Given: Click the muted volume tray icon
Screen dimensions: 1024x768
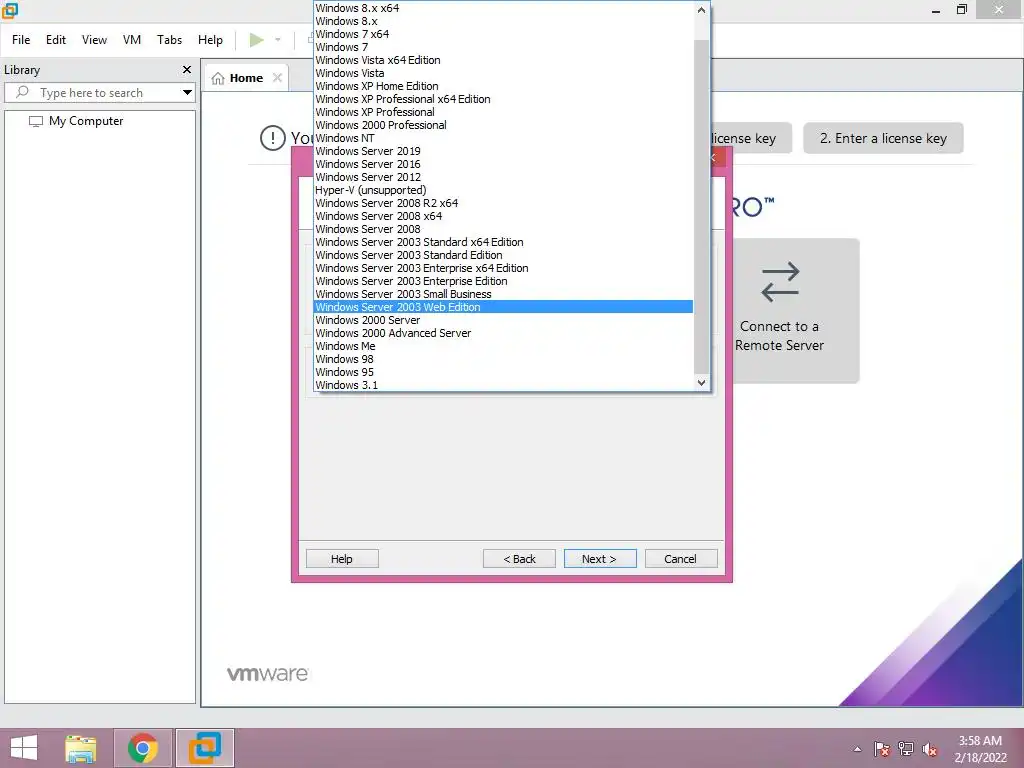Looking at the screenshot, I should click(930, 750).
